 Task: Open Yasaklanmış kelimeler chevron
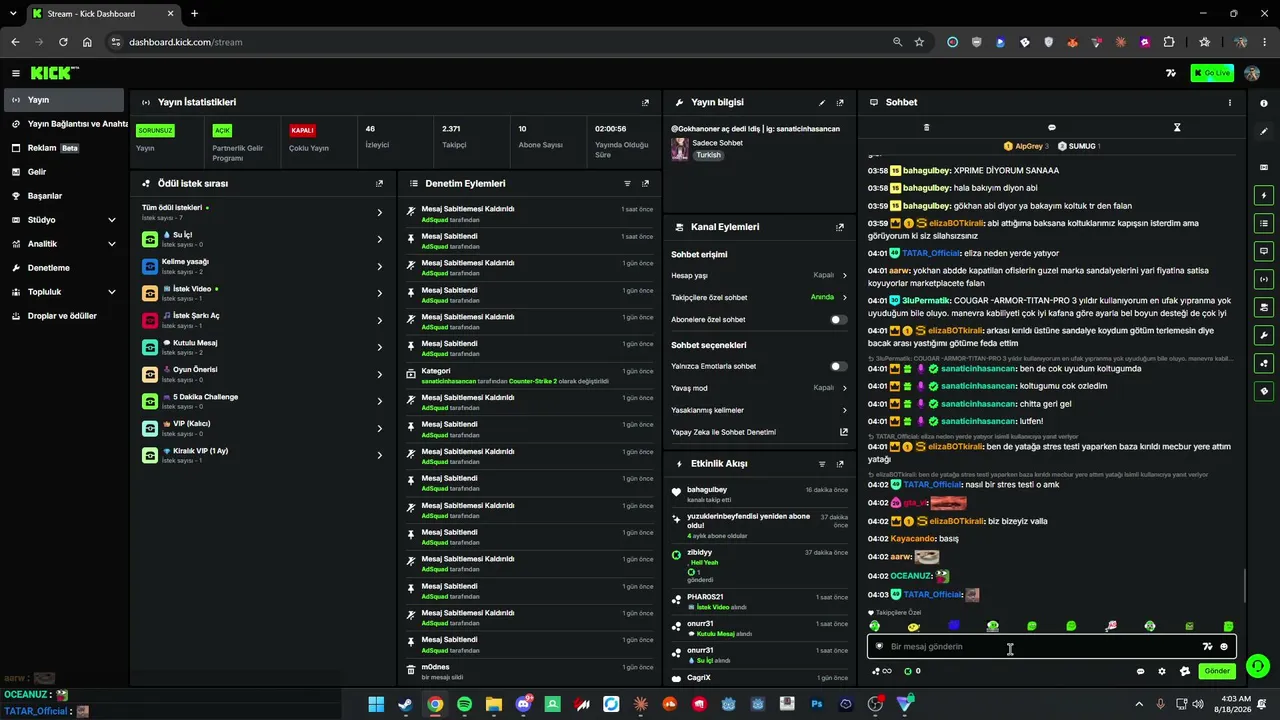pos(845,410)
